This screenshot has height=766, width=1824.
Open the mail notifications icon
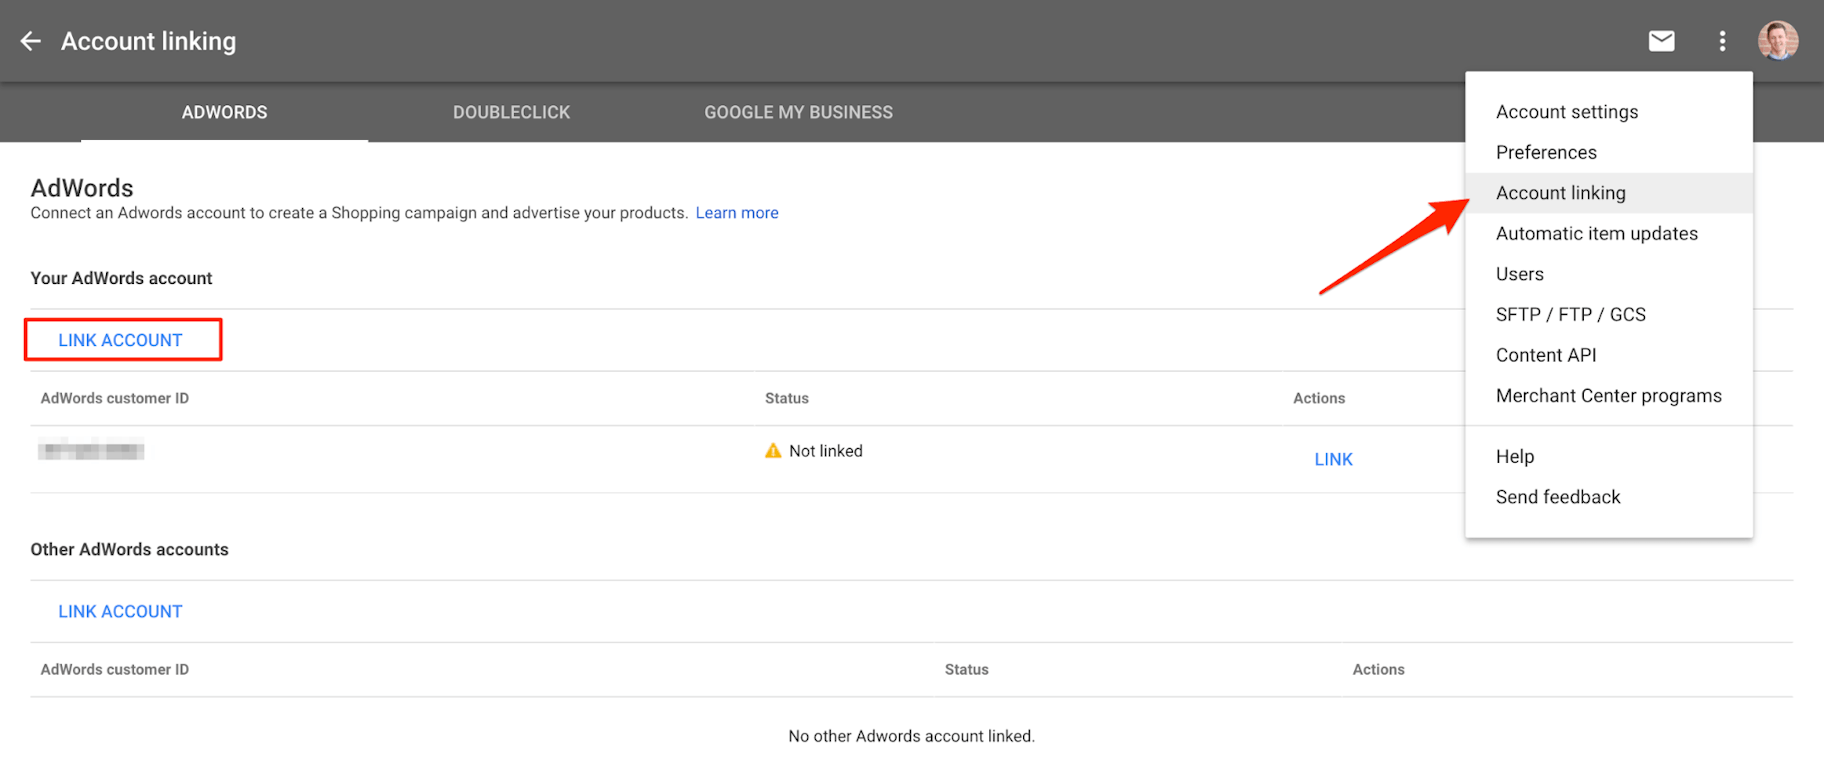click(1661, 41)
